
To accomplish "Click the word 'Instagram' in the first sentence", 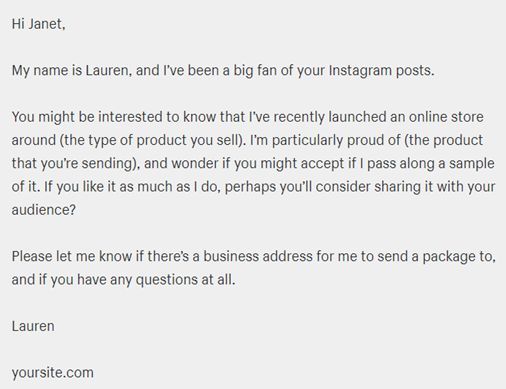I will pyautogui.click(x=360, y=71).
